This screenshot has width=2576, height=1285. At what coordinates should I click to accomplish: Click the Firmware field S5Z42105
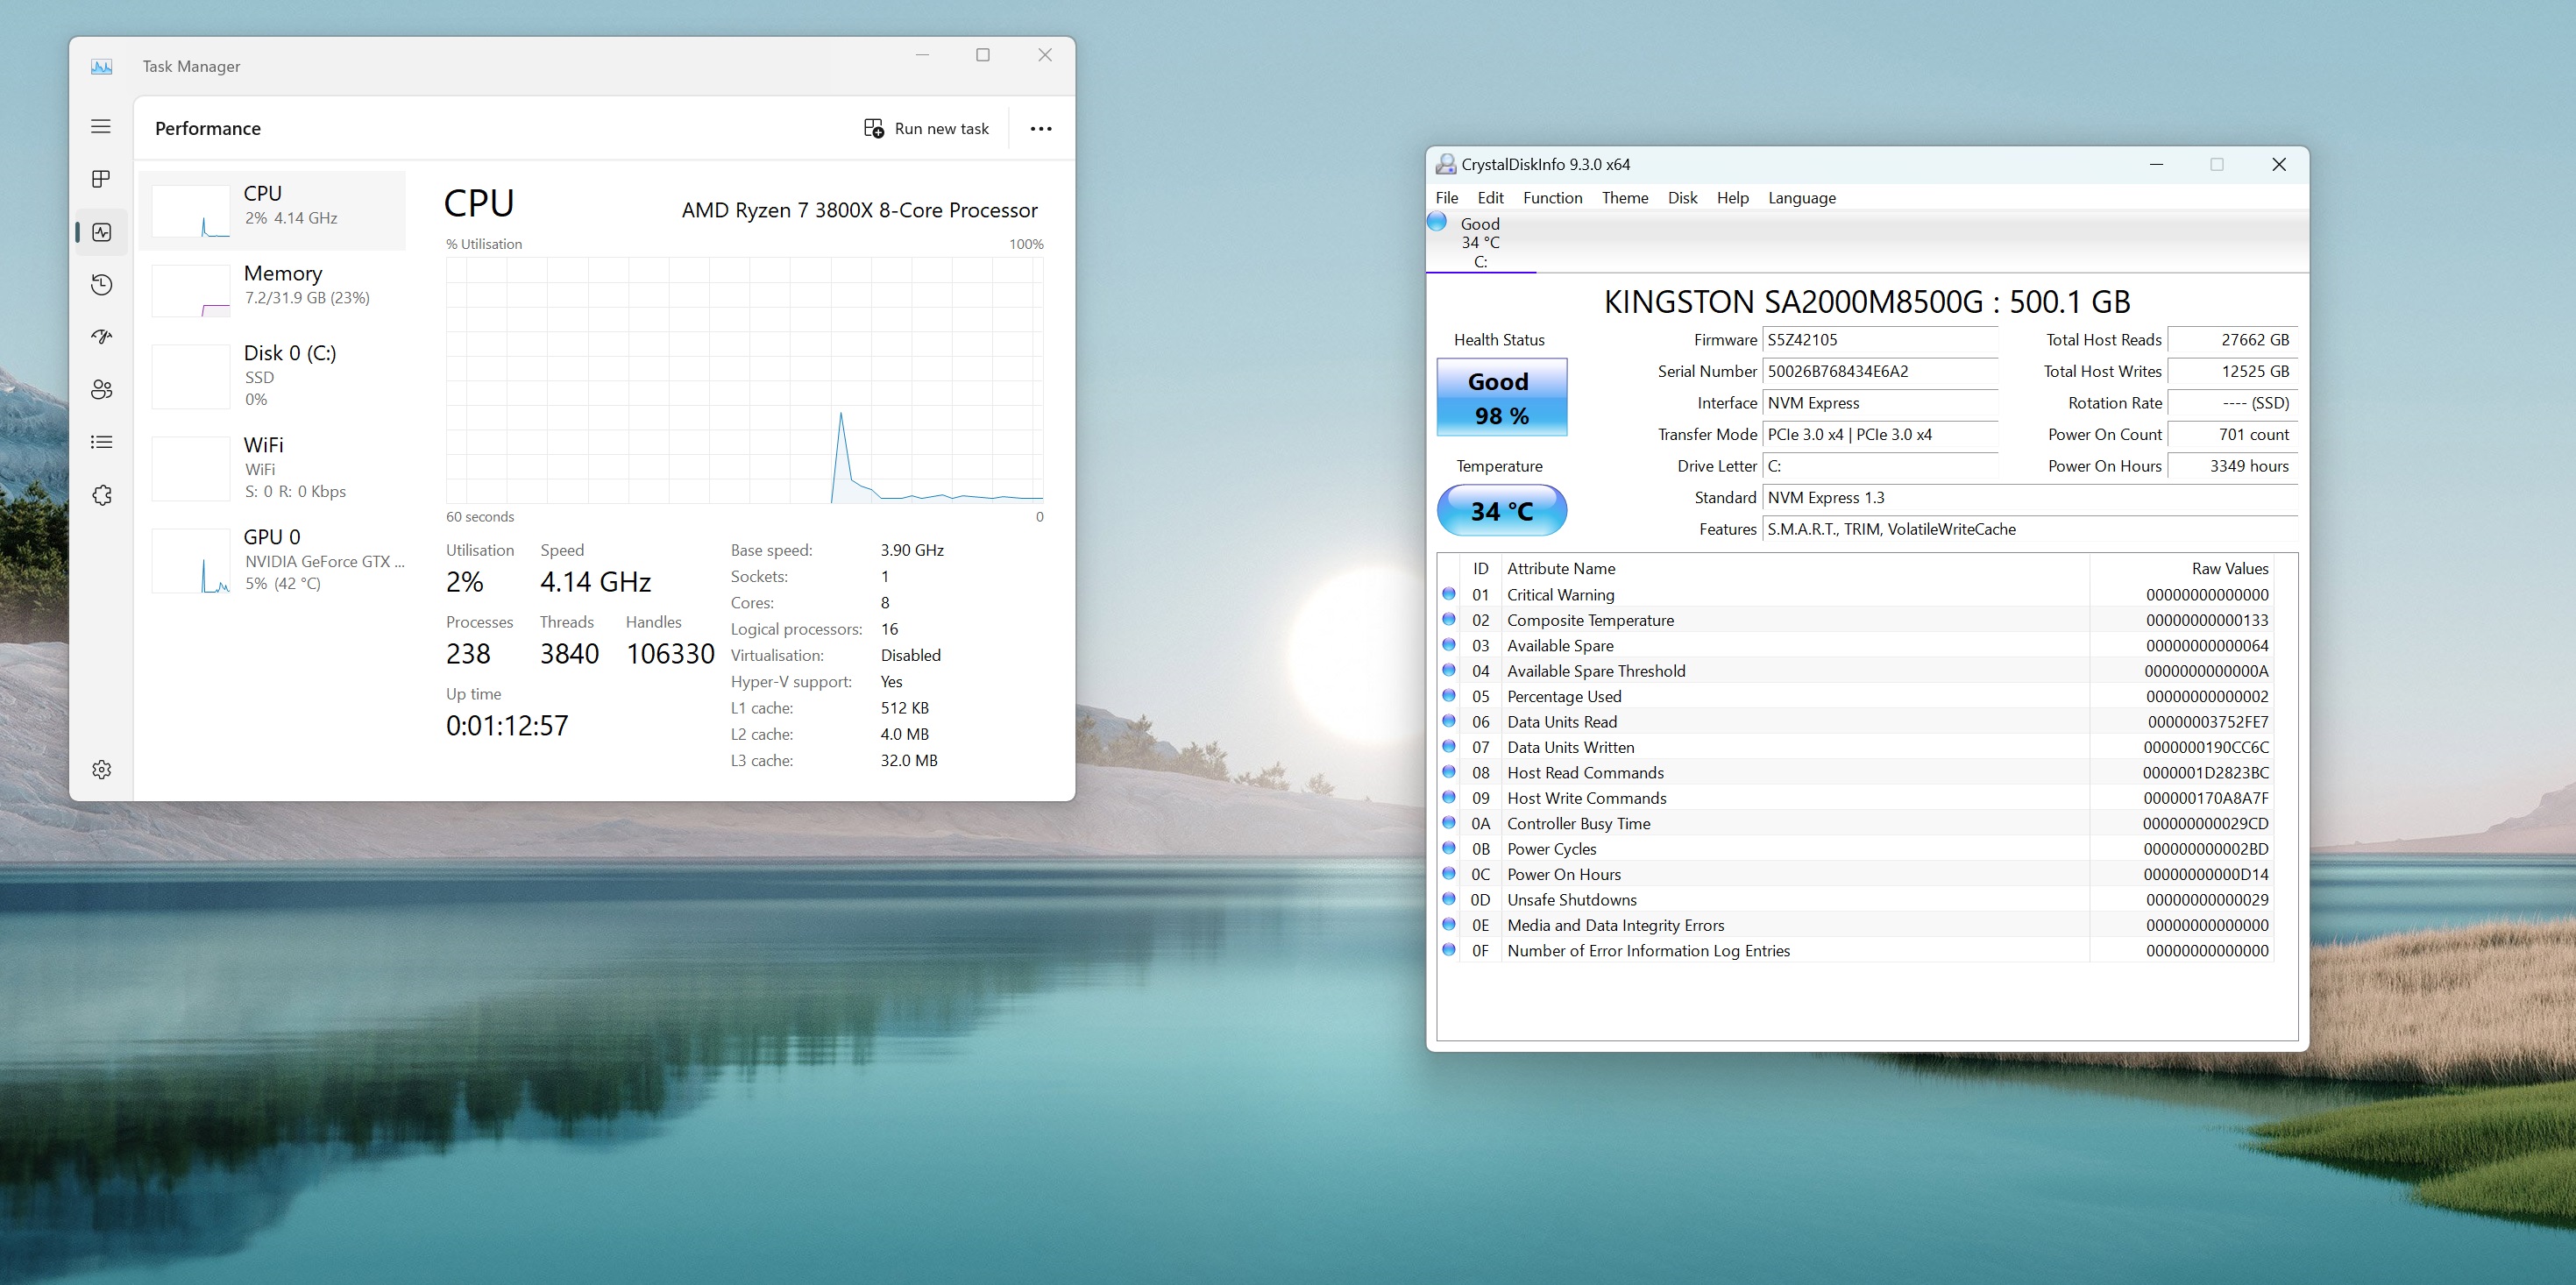(1880, 340)
